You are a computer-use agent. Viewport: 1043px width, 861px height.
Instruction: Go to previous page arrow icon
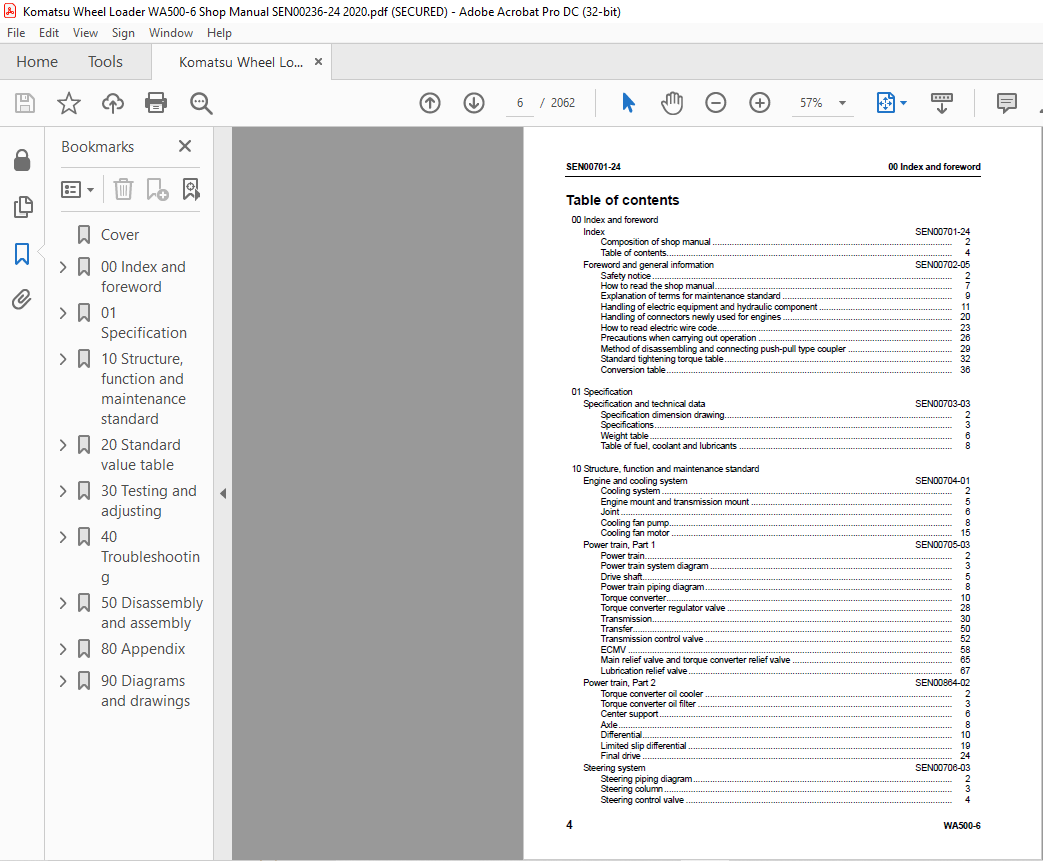click(430, 103)
